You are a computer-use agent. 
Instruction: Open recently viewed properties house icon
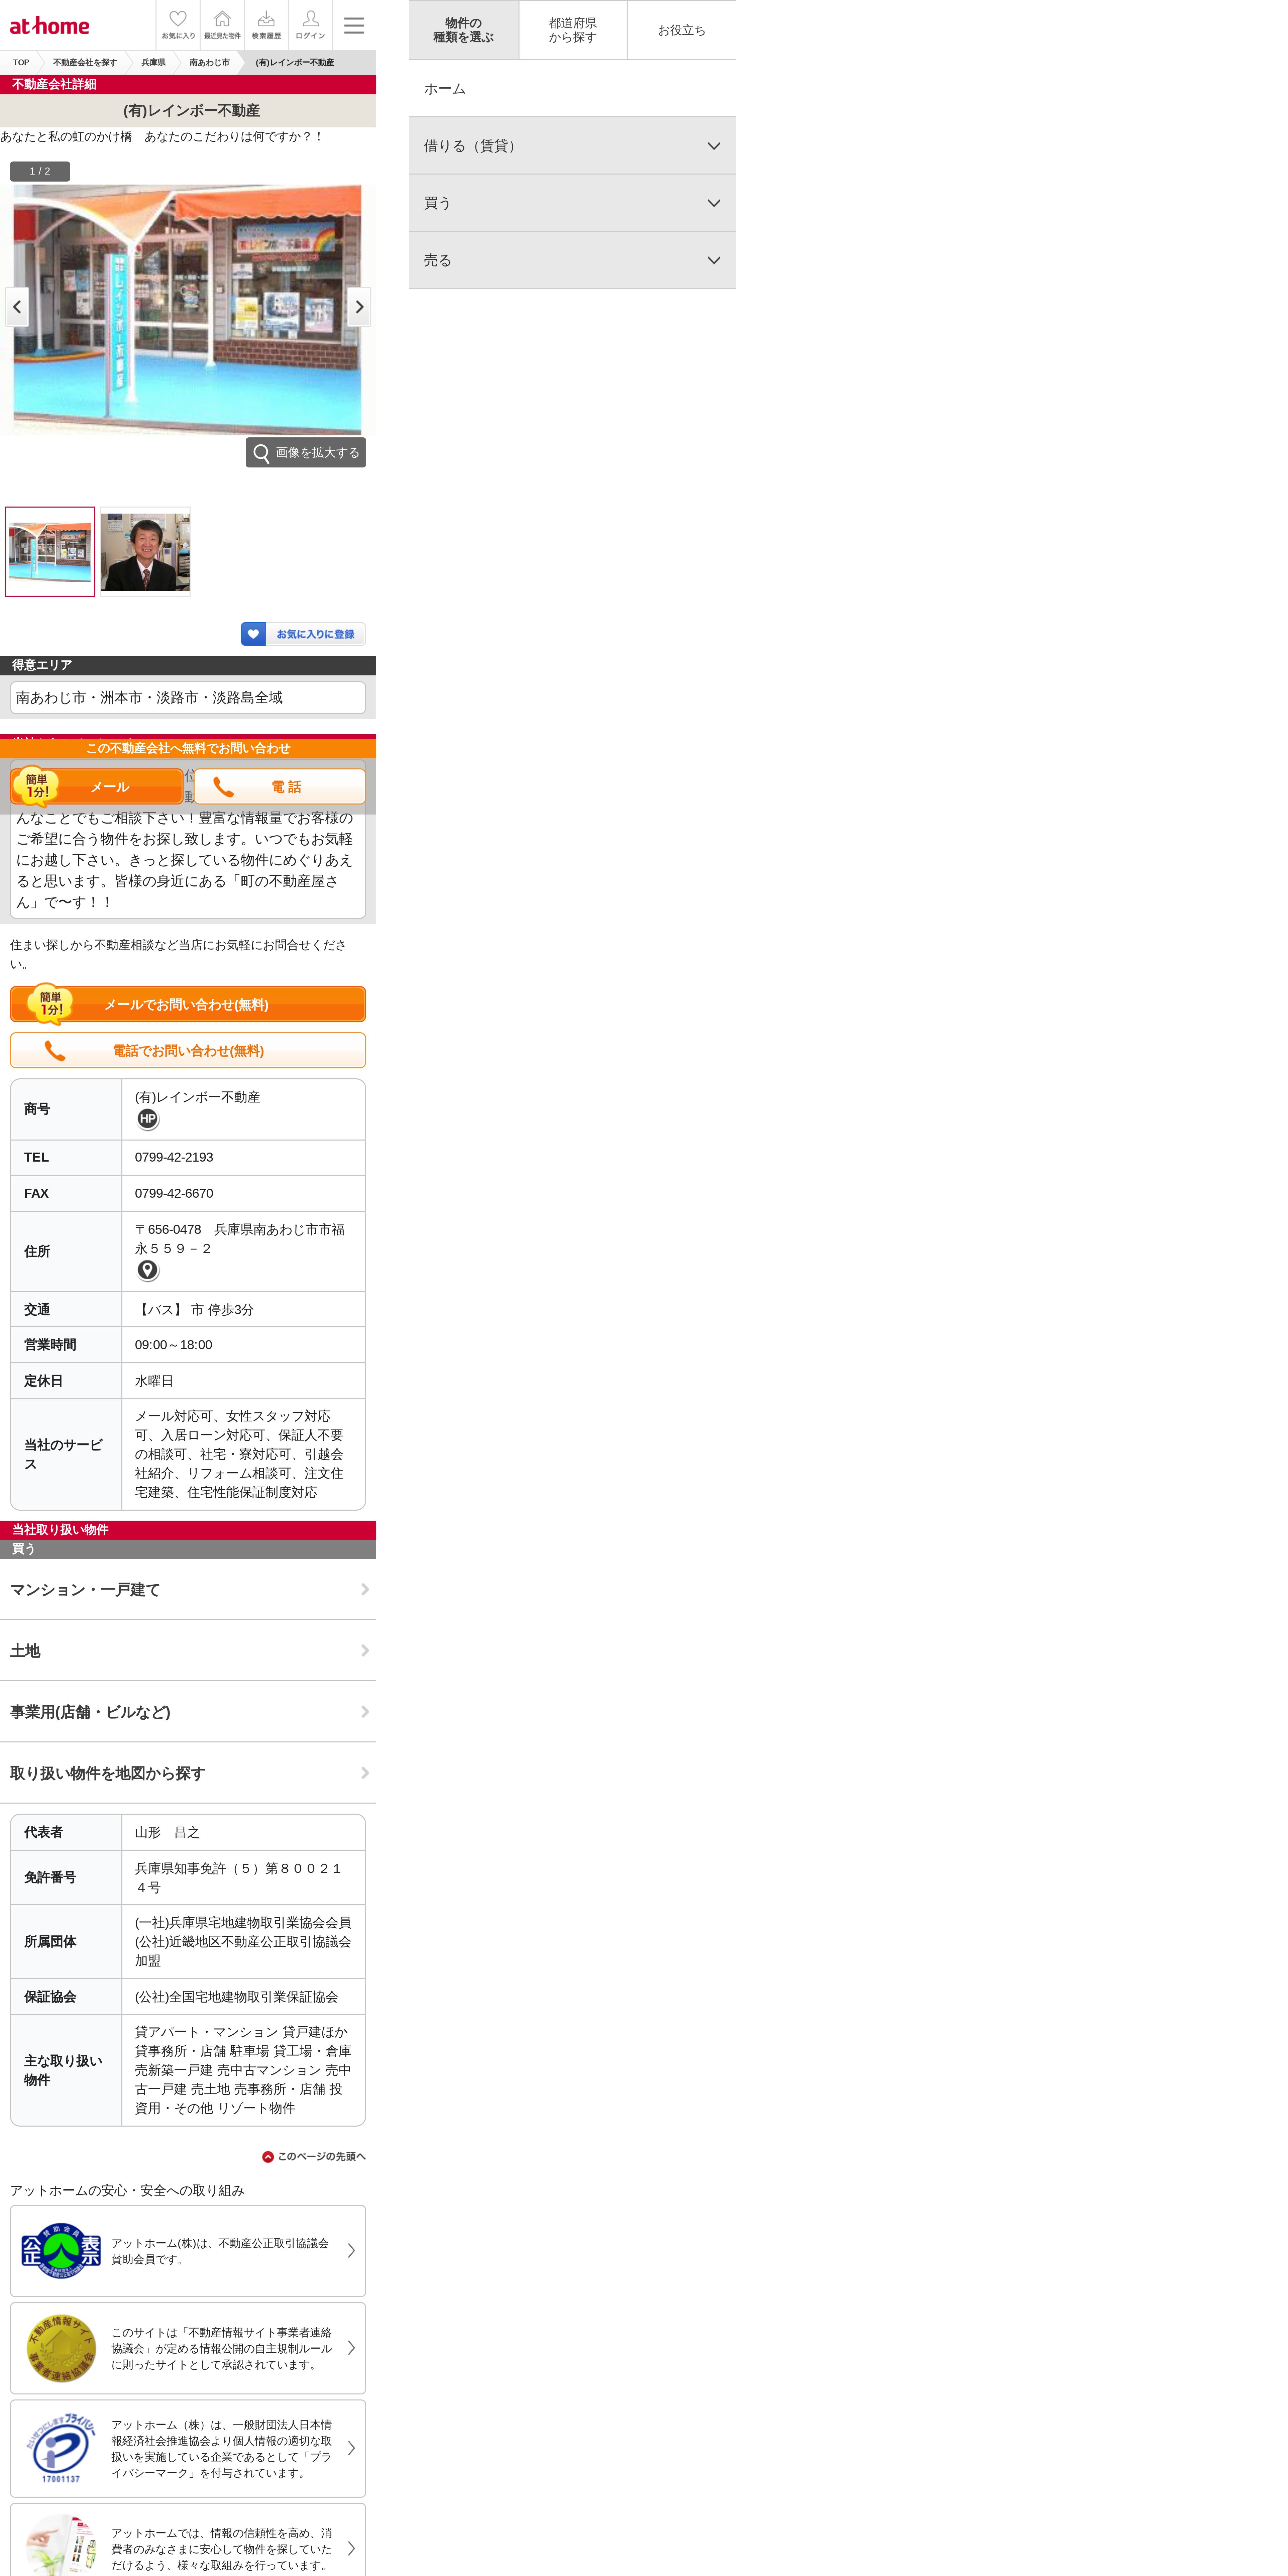(222, 25)
